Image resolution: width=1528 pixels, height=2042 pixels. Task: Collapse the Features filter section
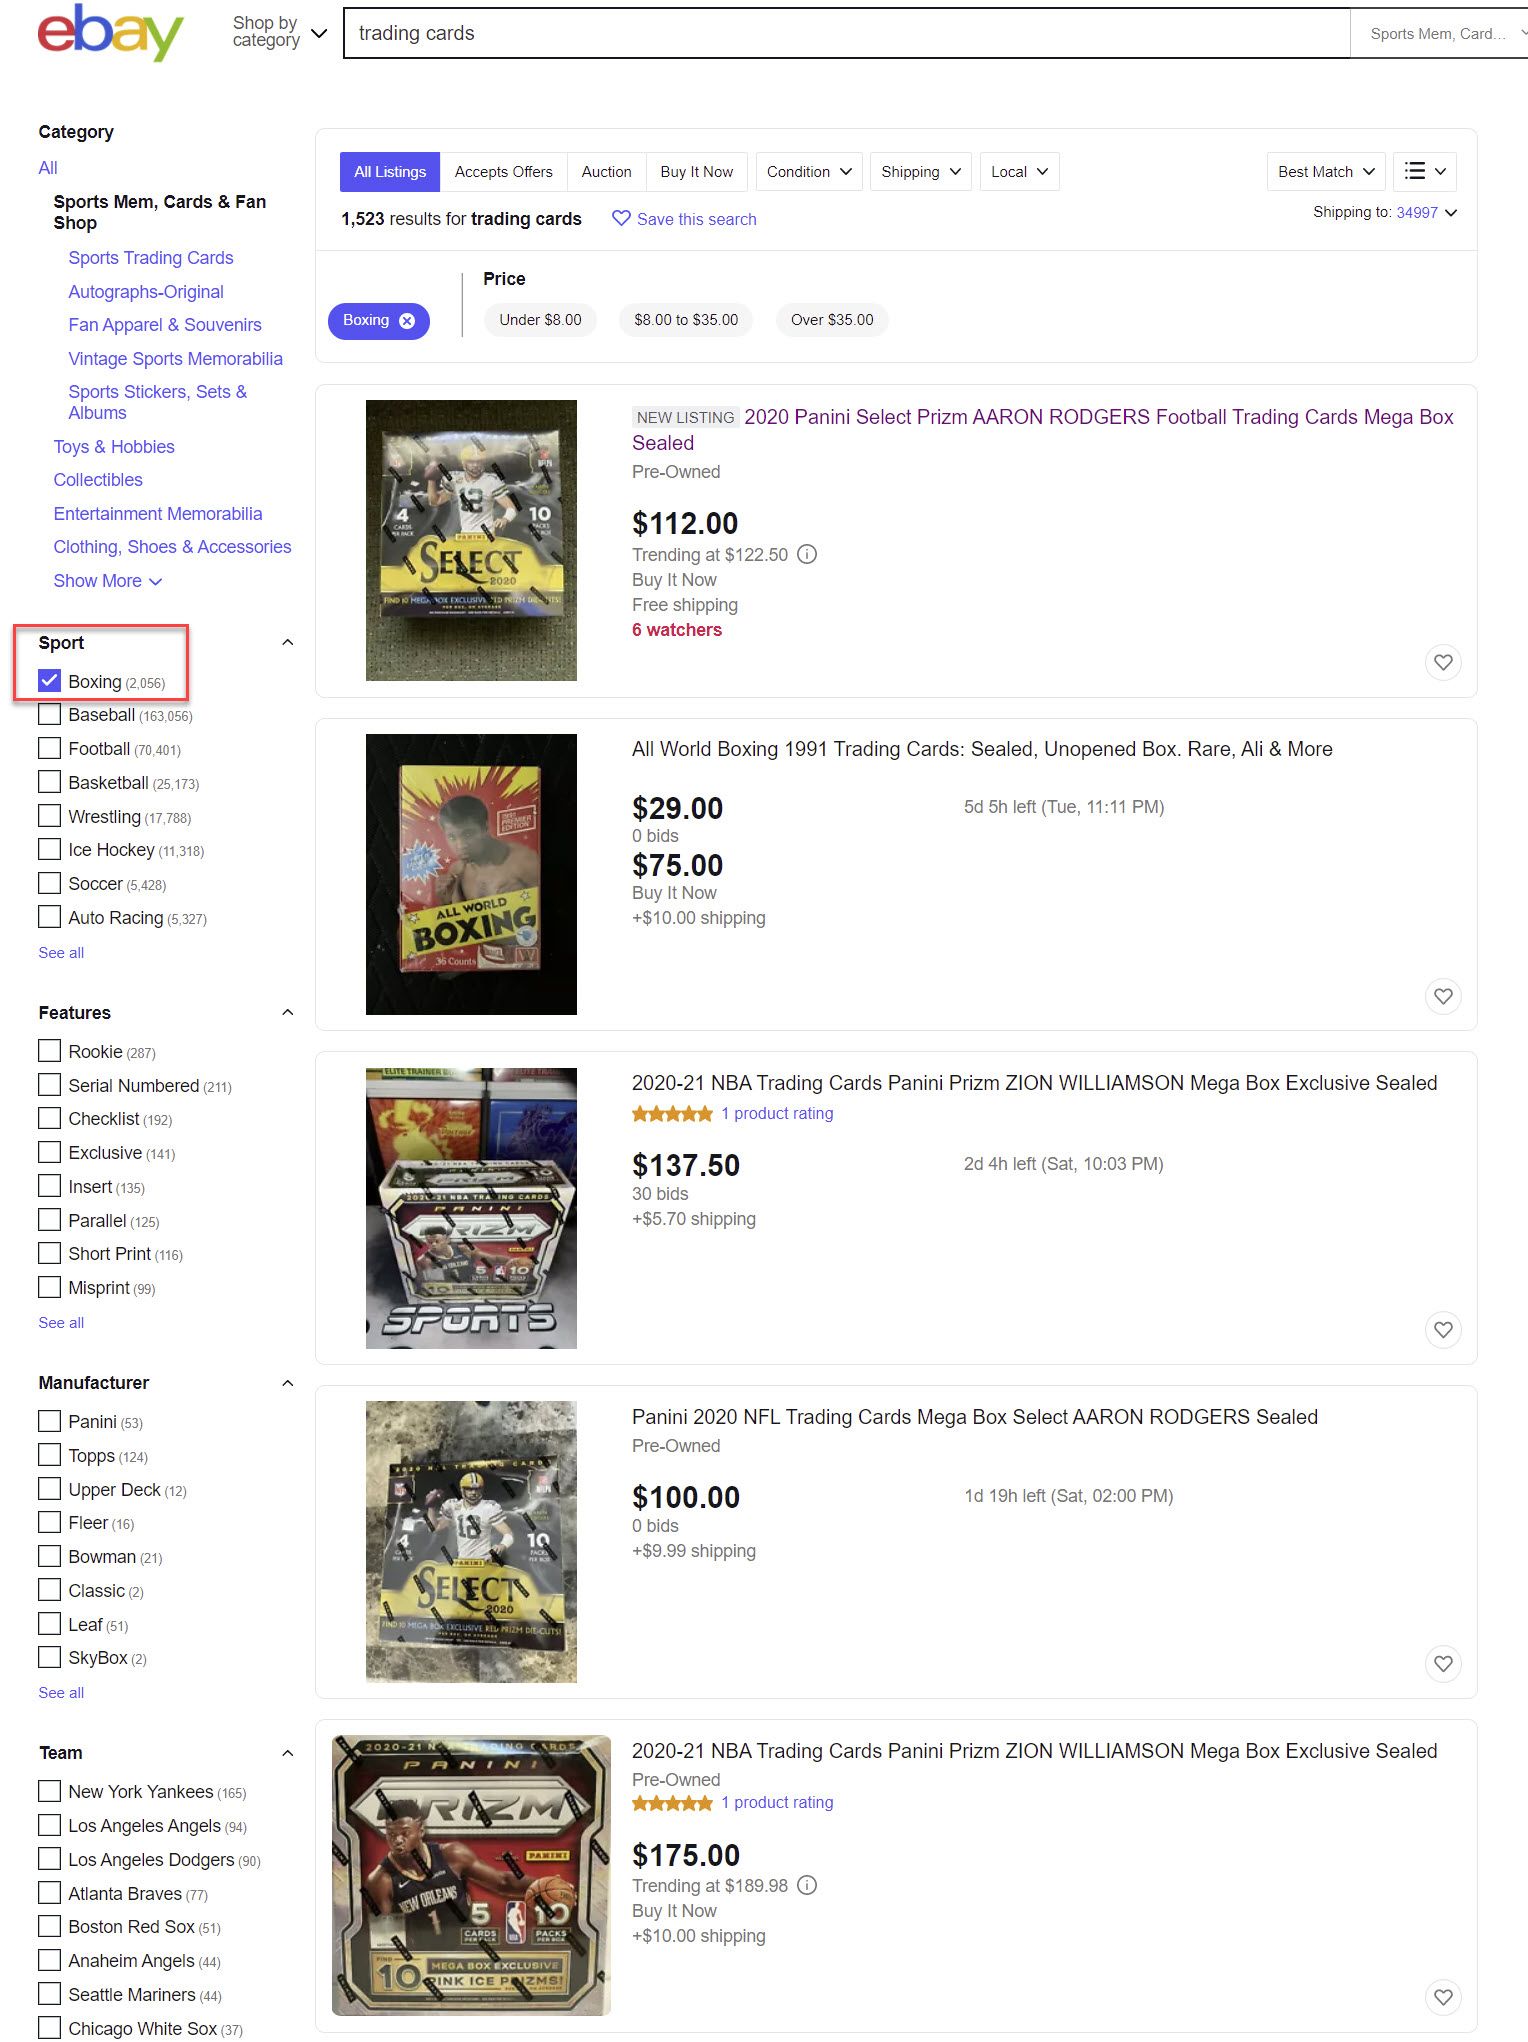(x=288, y=1013)
